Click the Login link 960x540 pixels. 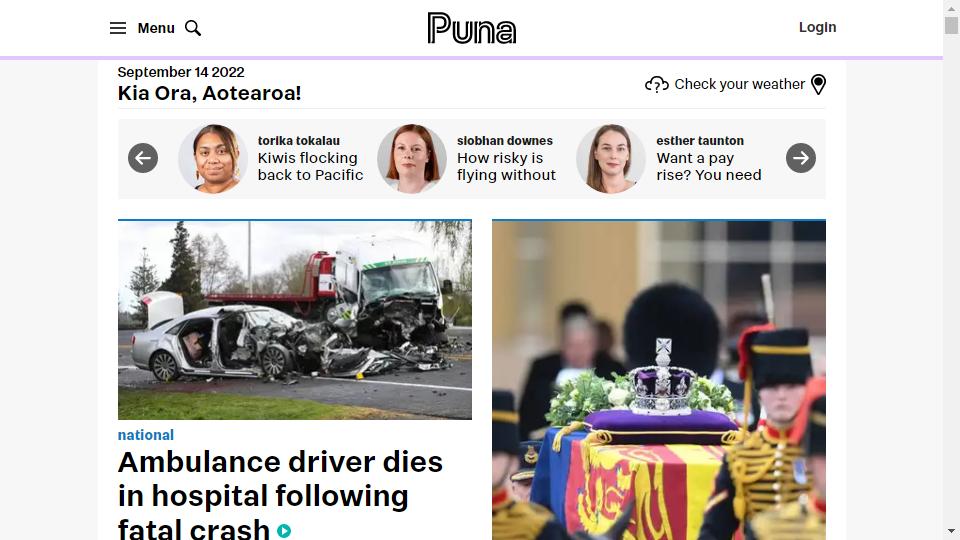(817, 27)
